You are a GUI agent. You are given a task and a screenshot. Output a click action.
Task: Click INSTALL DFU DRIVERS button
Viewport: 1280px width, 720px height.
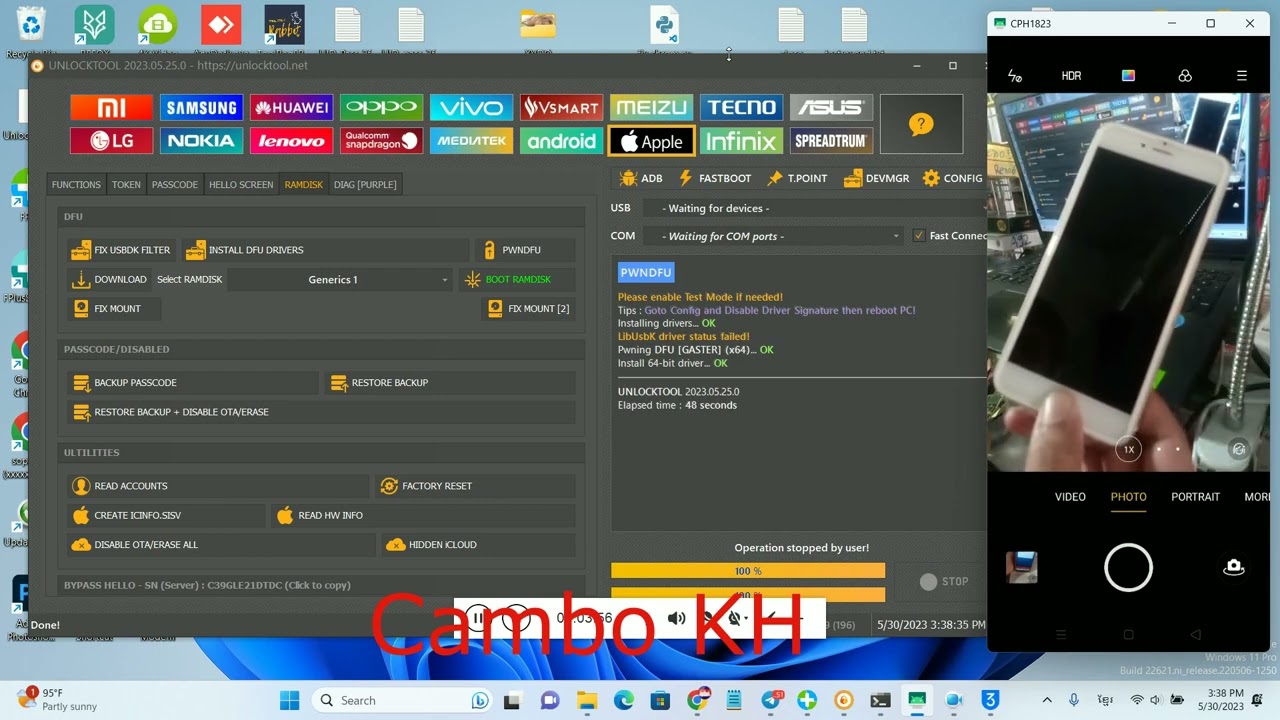325,250
